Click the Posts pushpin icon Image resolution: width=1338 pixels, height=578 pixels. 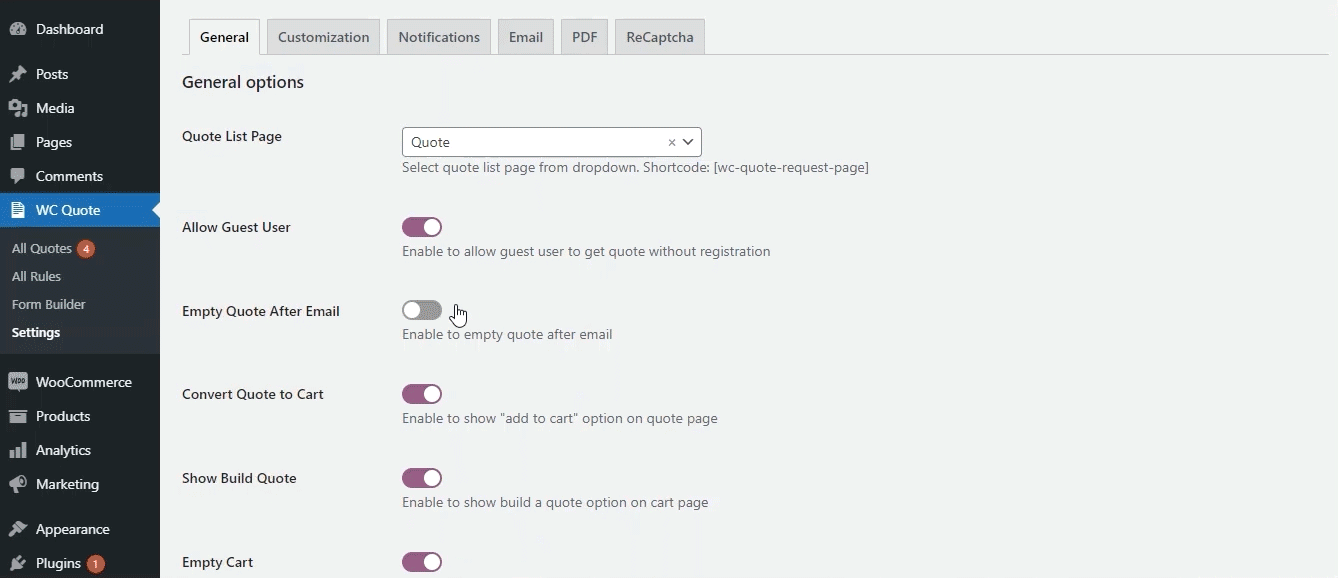point(18,74)
